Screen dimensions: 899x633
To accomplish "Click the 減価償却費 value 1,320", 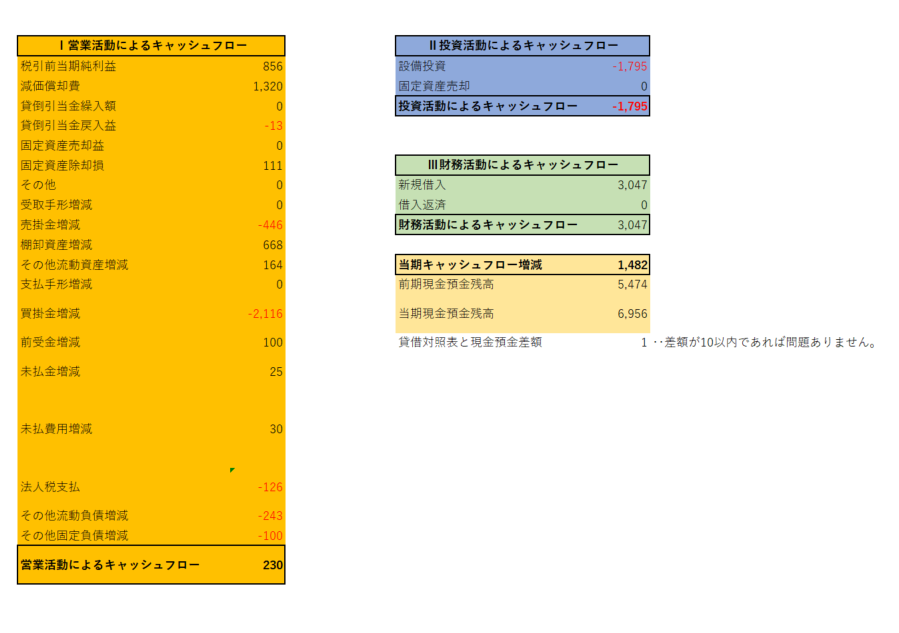I will [267, 86].
